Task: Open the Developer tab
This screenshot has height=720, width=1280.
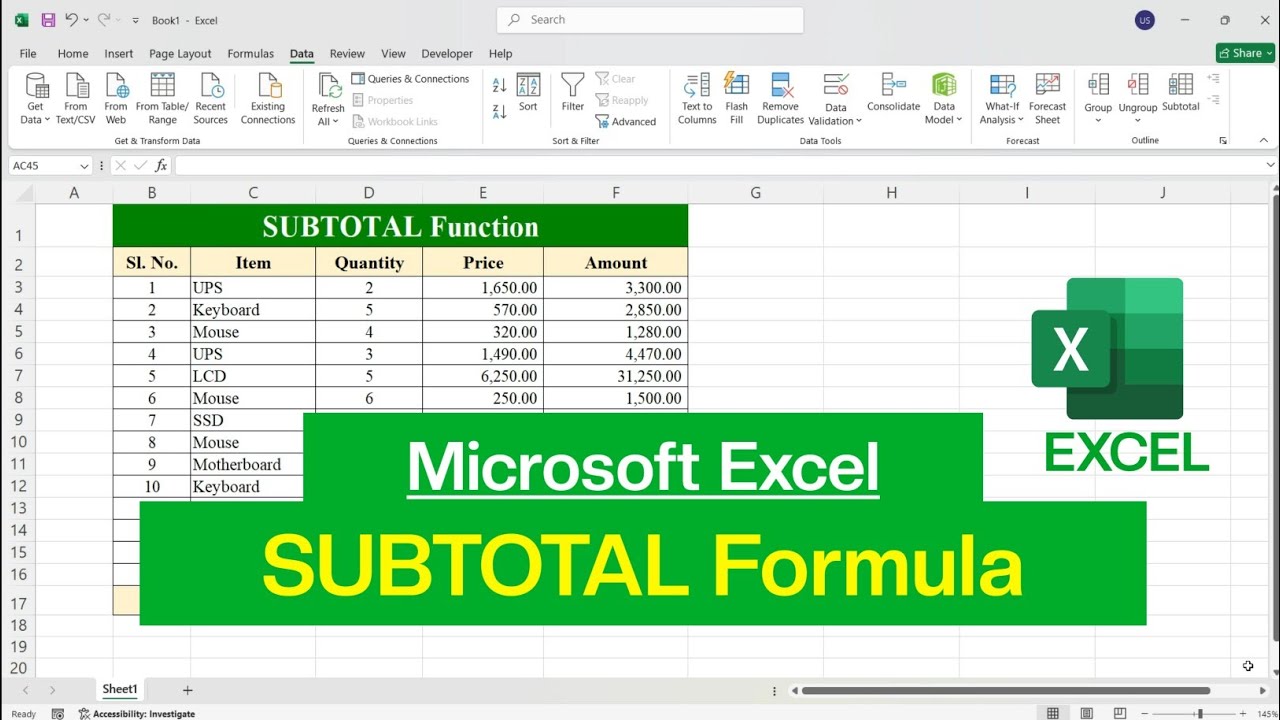Action: [447, 54]
